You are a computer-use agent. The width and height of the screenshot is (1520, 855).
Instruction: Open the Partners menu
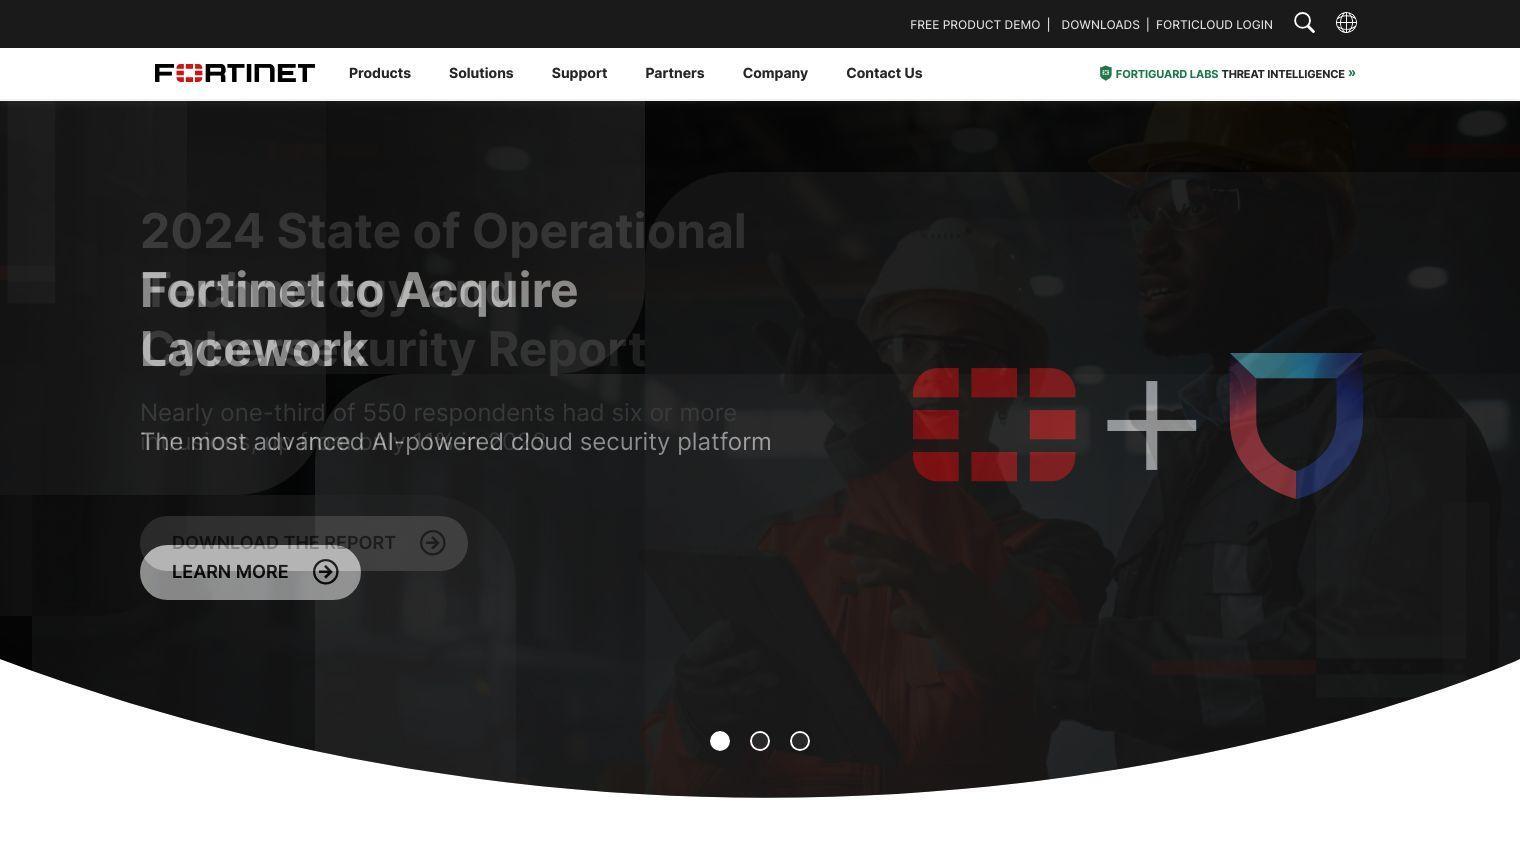pos(675,73)
